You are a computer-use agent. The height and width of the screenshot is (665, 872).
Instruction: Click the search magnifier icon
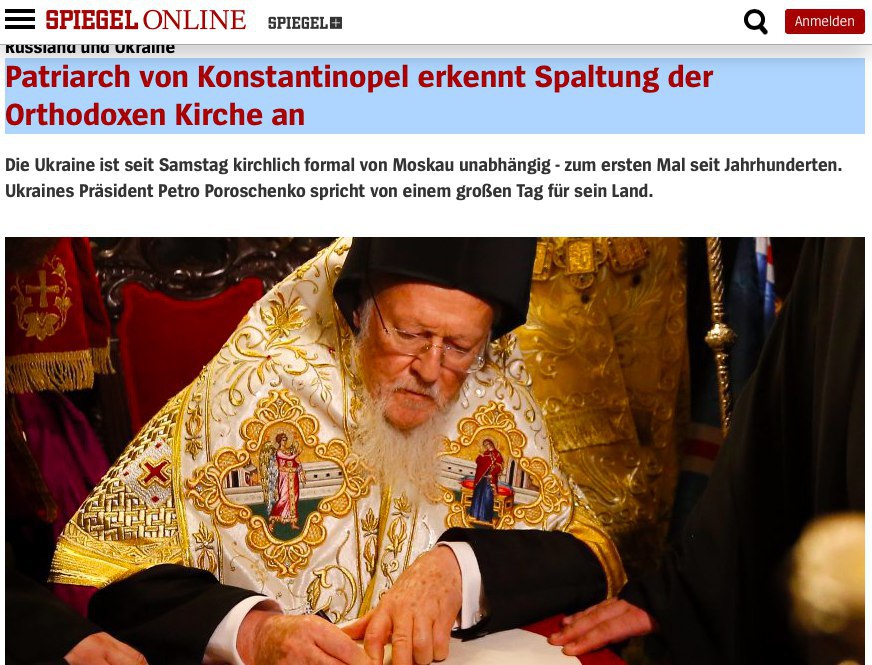click(x=755, y=22)
